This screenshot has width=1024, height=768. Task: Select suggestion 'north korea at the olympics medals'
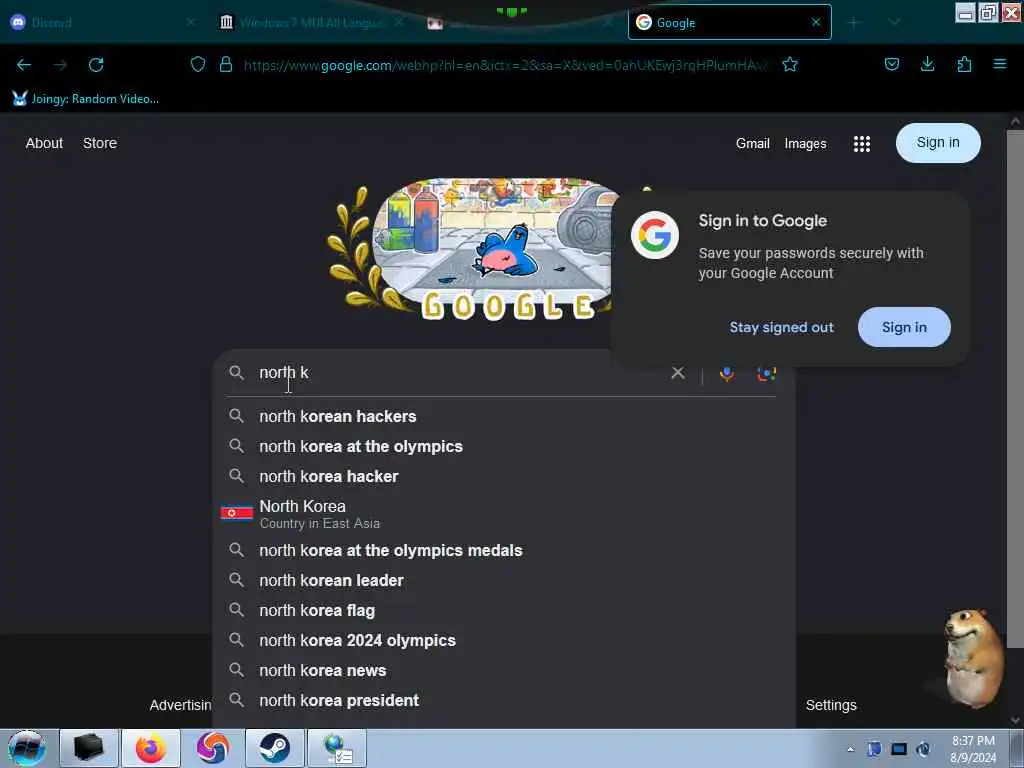tap(504, 551)
